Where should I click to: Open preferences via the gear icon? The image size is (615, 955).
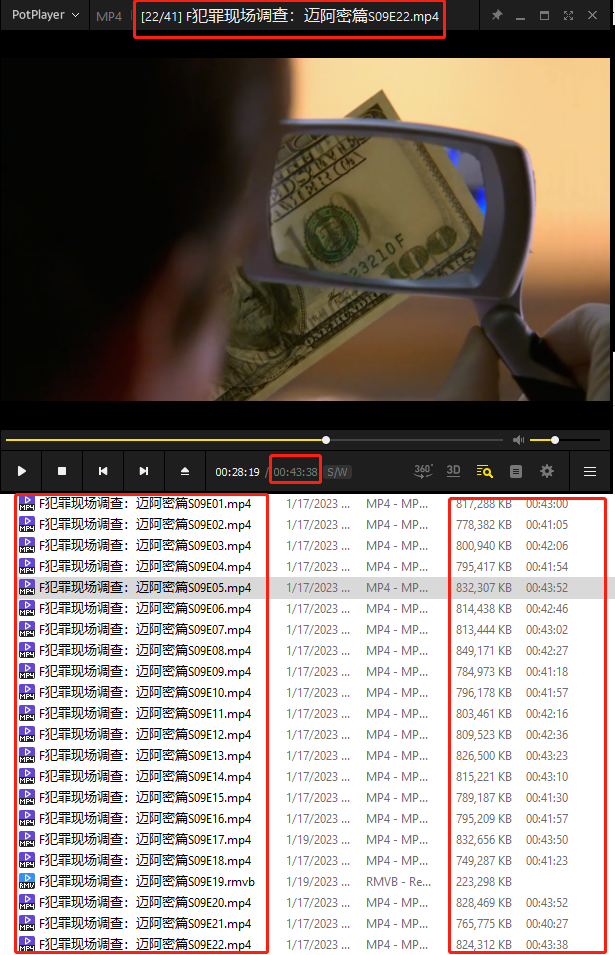(547, 471)
